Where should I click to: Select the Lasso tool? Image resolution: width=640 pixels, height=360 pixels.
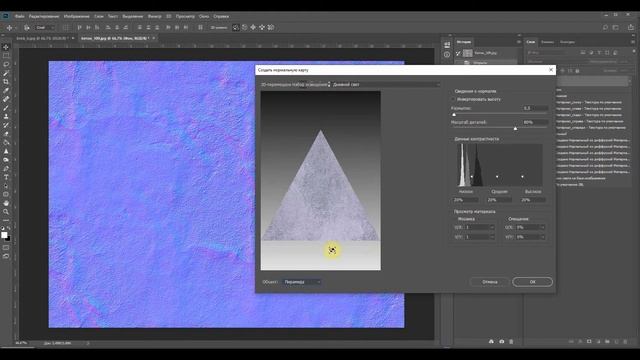[x=6, y=64]
